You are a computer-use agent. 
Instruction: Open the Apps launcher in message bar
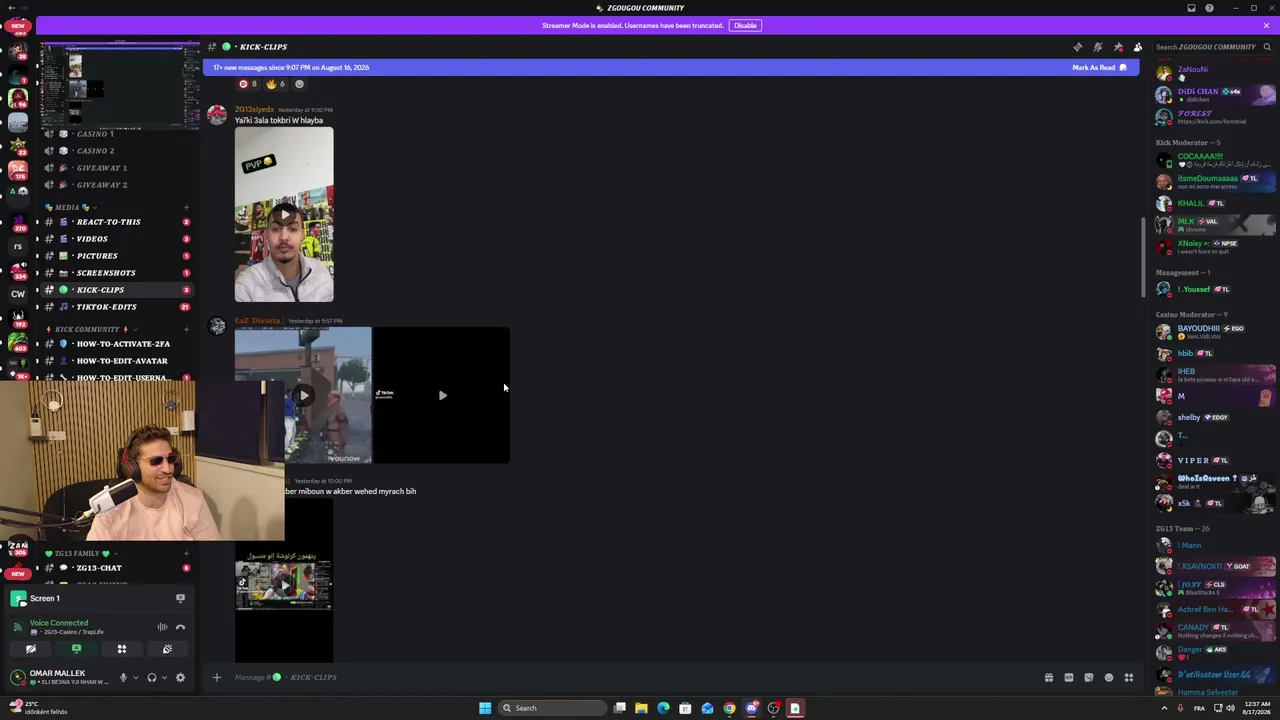pos(1129,678)
